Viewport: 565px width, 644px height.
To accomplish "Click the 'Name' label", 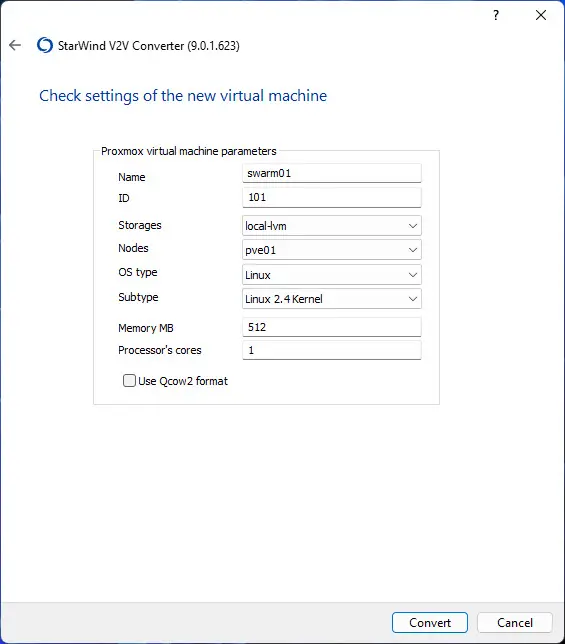I will pyautogui.click(x=132, y=177).
